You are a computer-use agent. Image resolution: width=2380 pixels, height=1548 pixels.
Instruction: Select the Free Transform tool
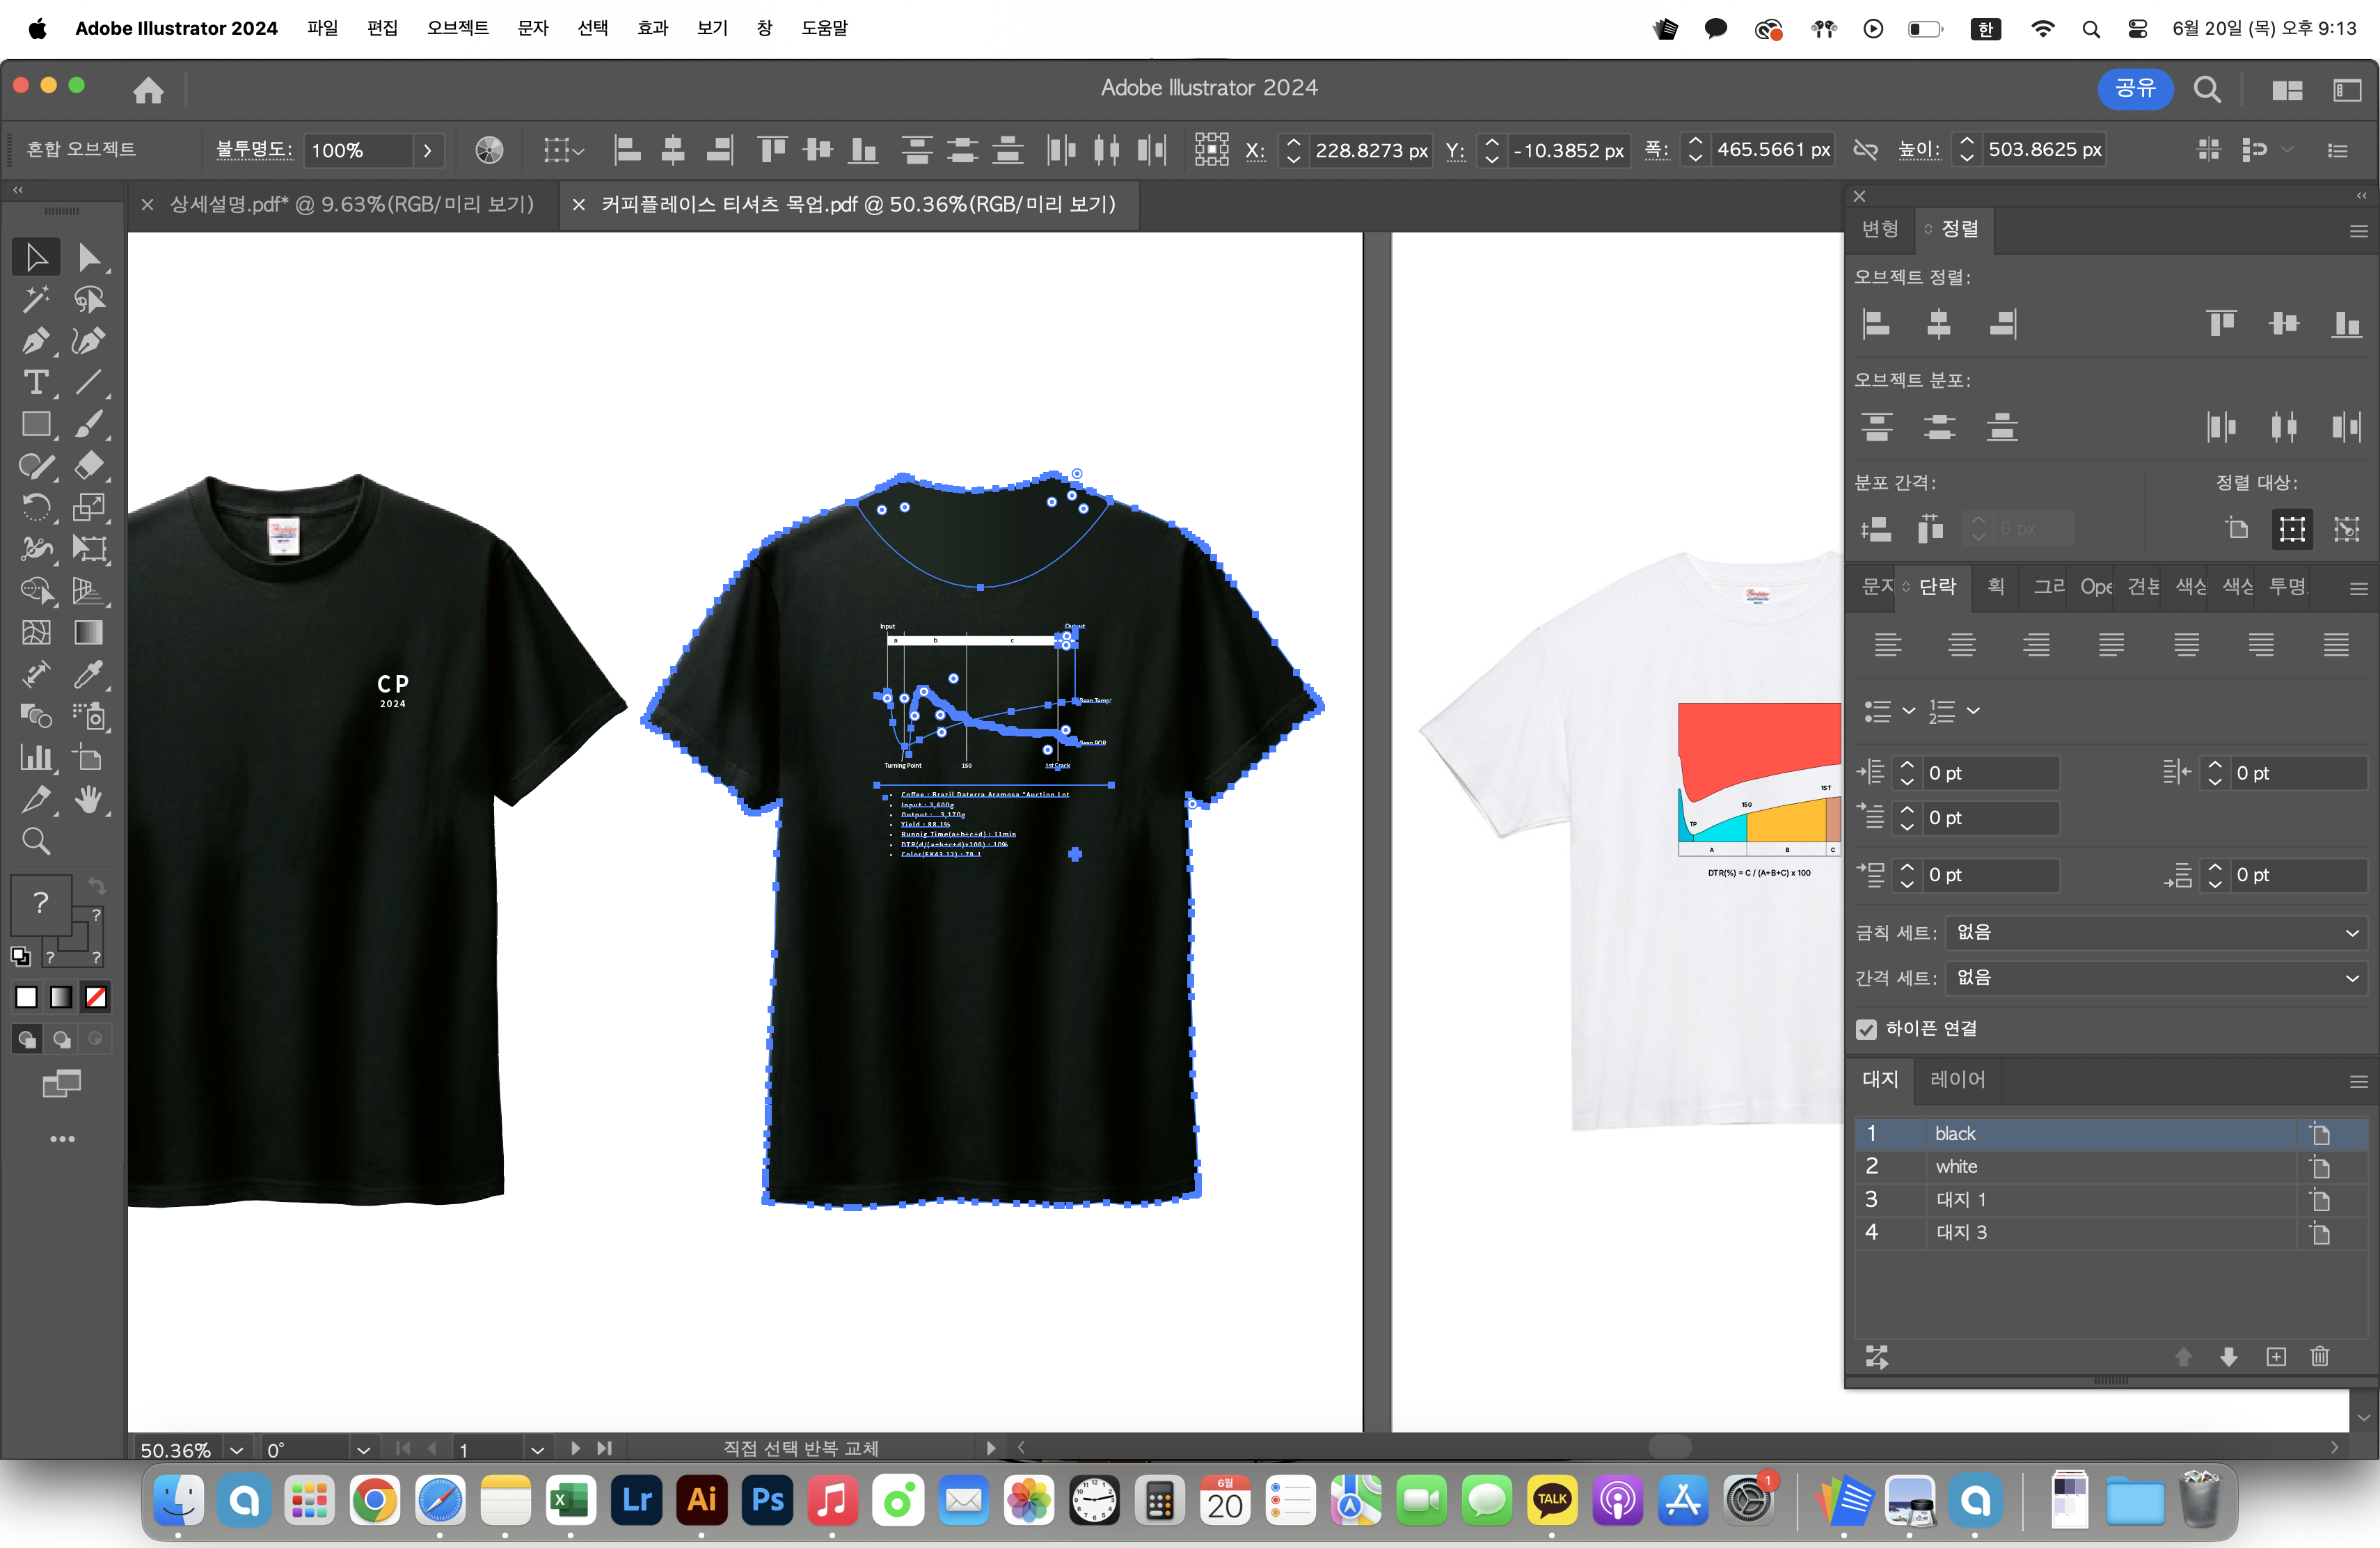[89, 549]
